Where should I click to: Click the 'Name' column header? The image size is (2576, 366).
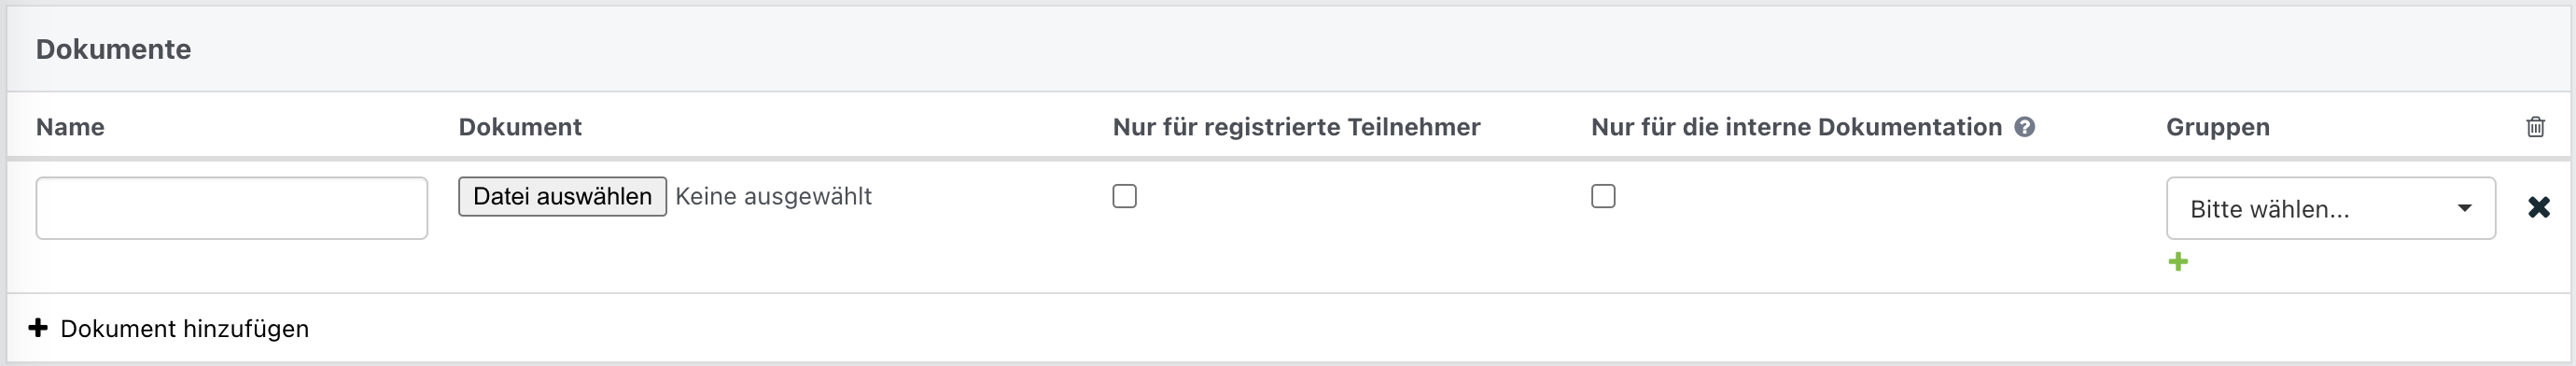point(70,127)
